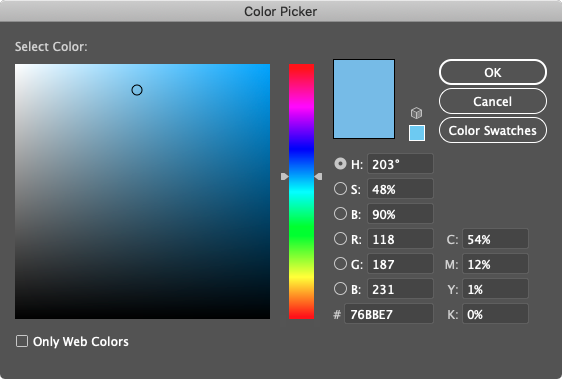Click the large current color preview swatch
Image resolution: width=562 pixels, height=379 pixels.
pyautogui.click(x=364, y=99)
